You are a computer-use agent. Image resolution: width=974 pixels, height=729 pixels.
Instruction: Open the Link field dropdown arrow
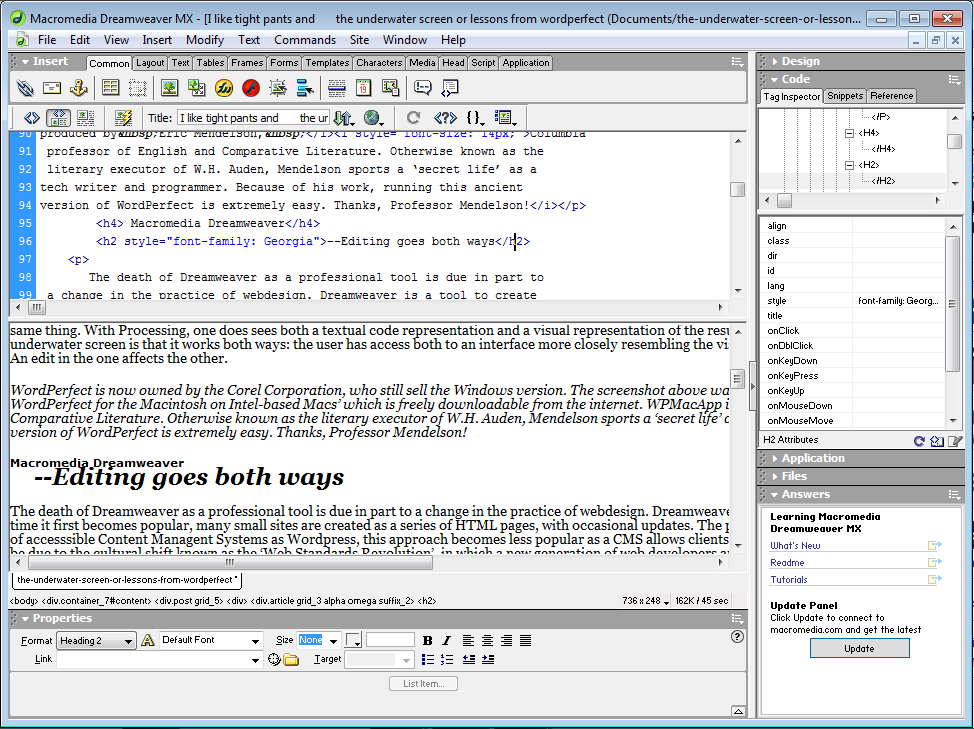pyautogui.click(x=255, y=660)
